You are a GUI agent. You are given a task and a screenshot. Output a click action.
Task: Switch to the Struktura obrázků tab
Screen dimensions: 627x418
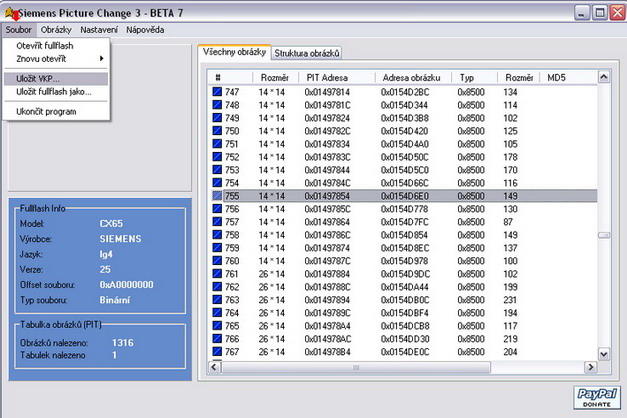click(x=307, y=53)
